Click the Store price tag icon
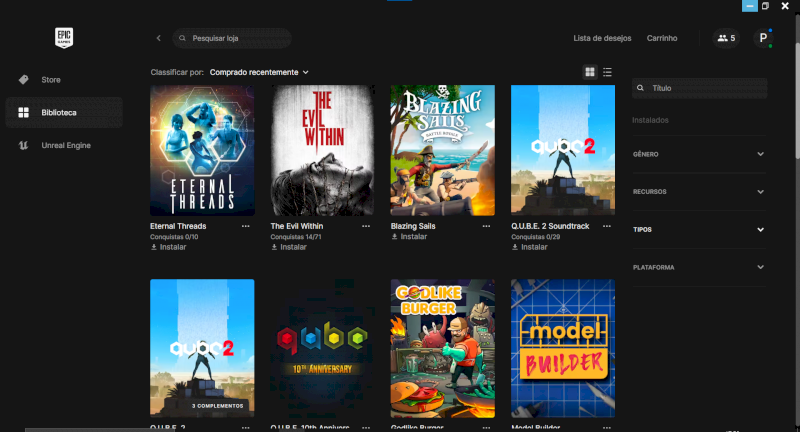This screenshot has height=432, width=800. (23, 80)
